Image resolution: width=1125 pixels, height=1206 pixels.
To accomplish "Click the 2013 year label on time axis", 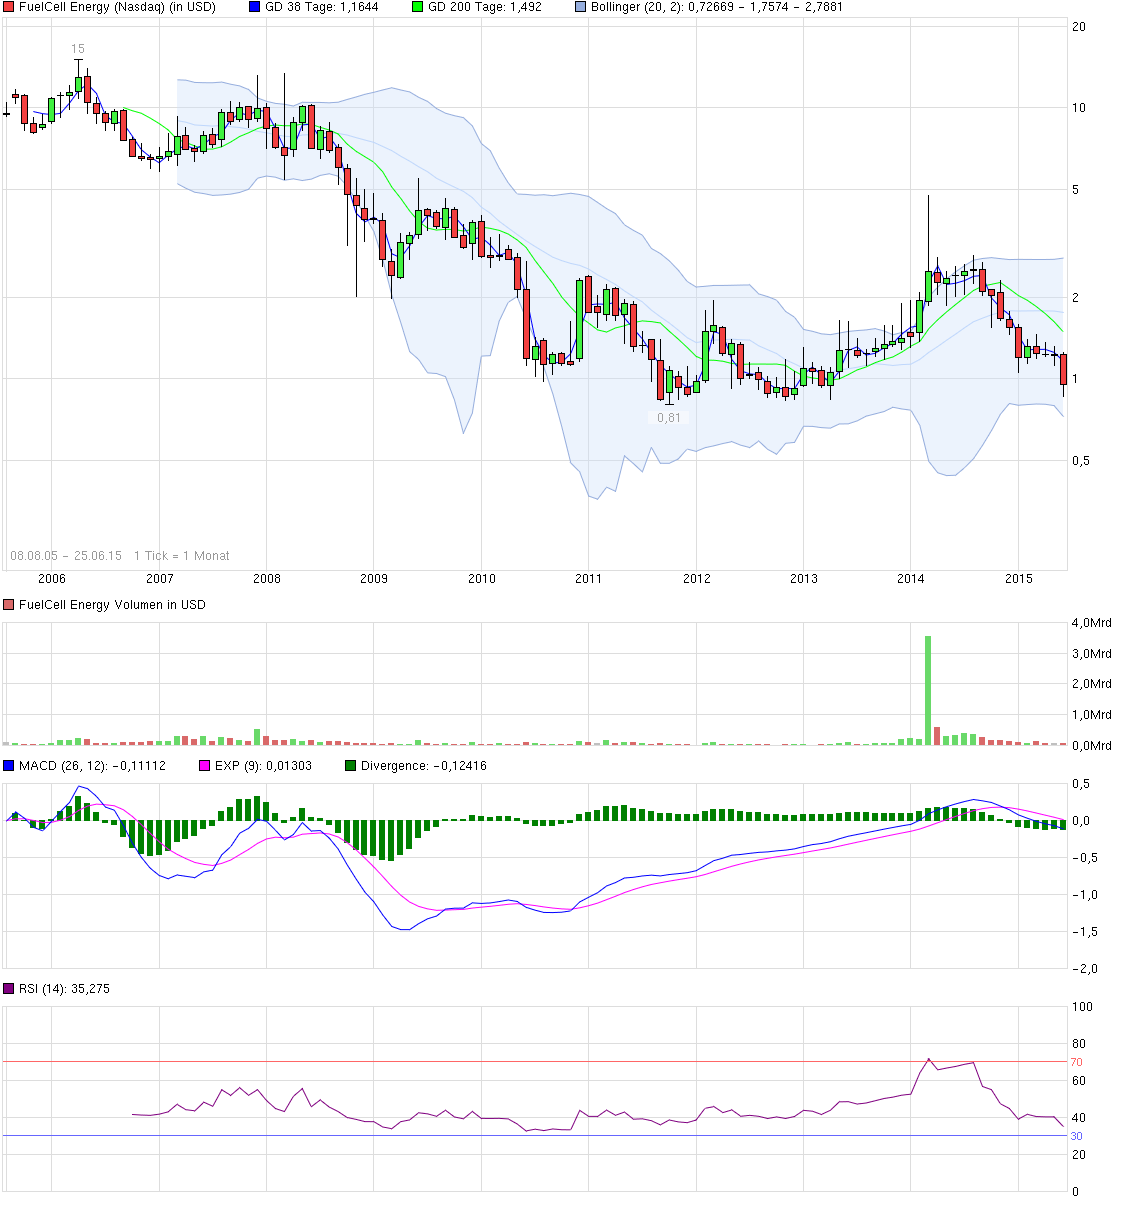I will click(804, 579).
